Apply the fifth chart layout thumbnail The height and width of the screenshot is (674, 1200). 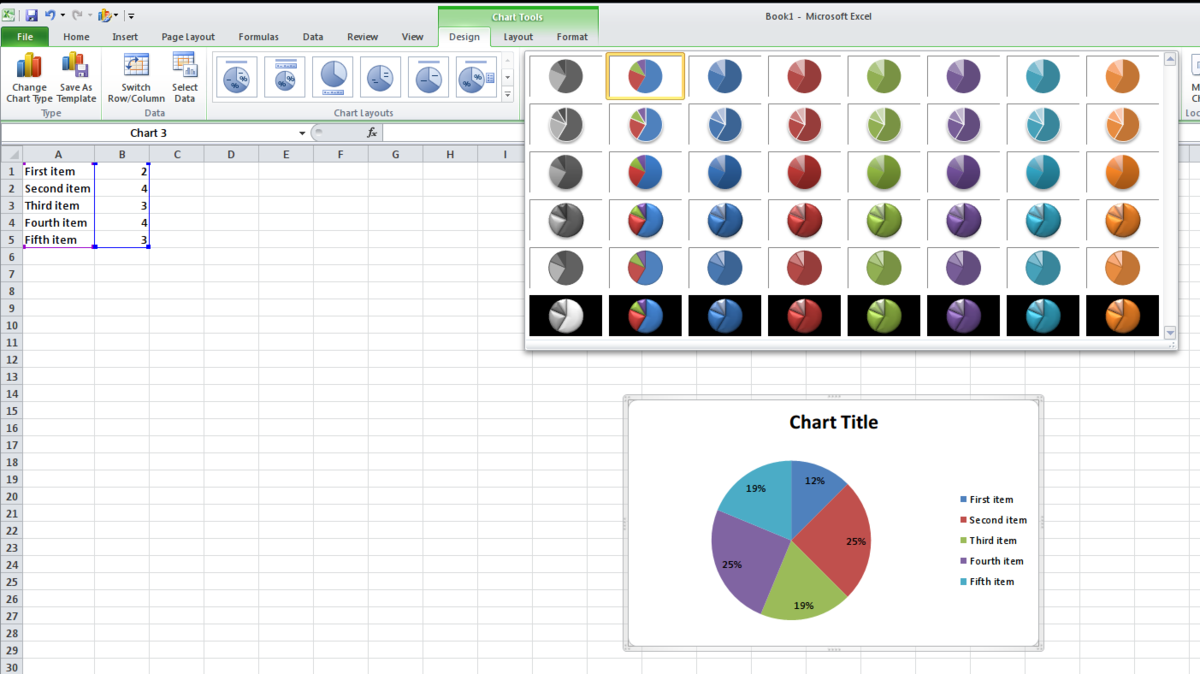point(429,77)
